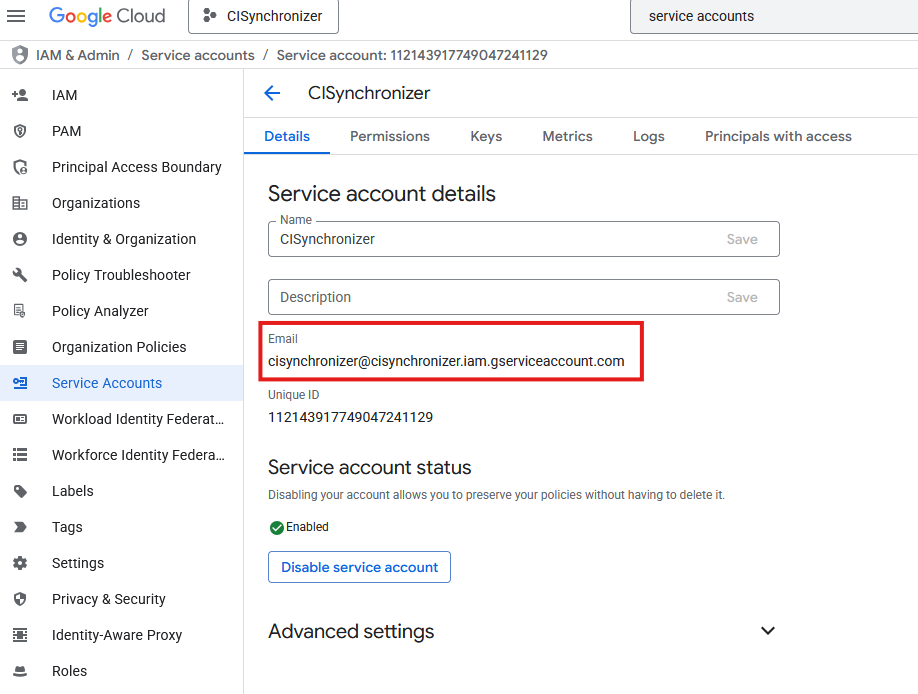Click the Service Accounts key icon

coord(20,383)
